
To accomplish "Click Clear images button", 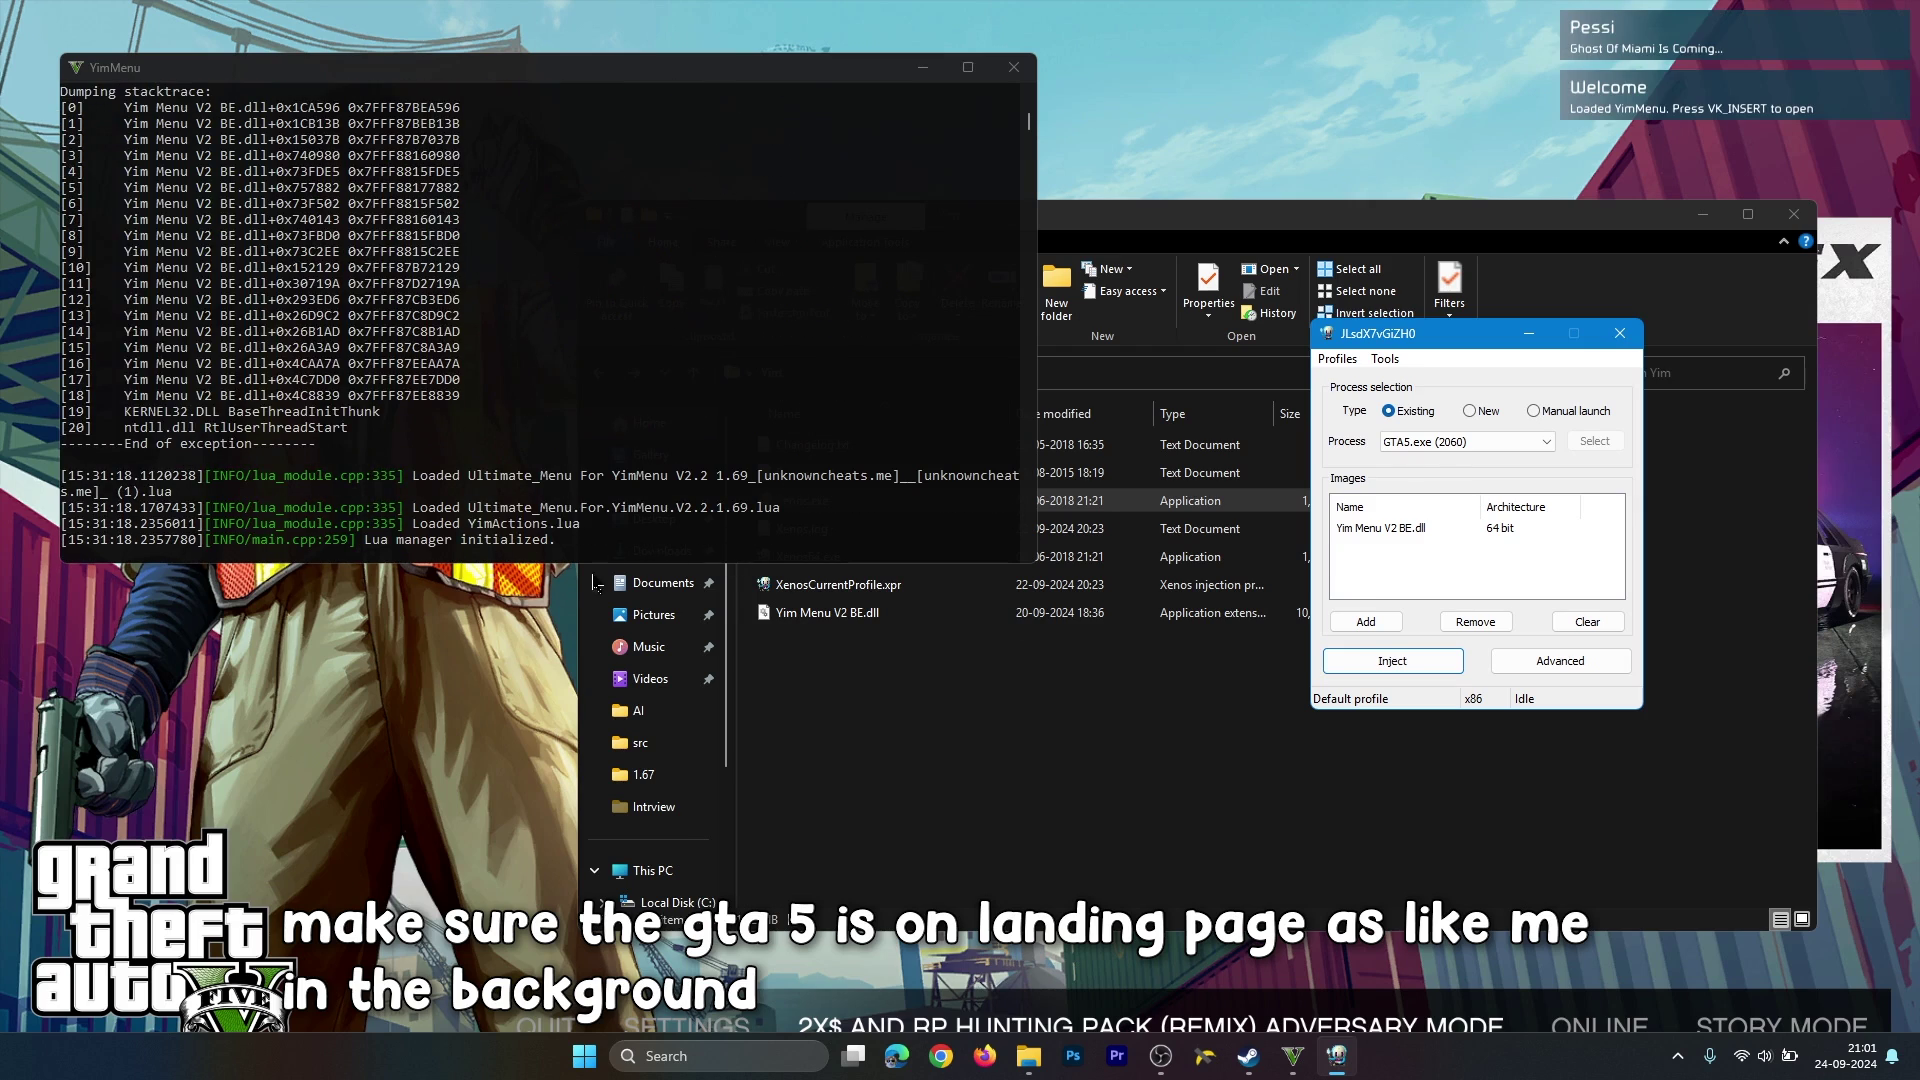I will pyautogui.click(x=1588, y=622).
